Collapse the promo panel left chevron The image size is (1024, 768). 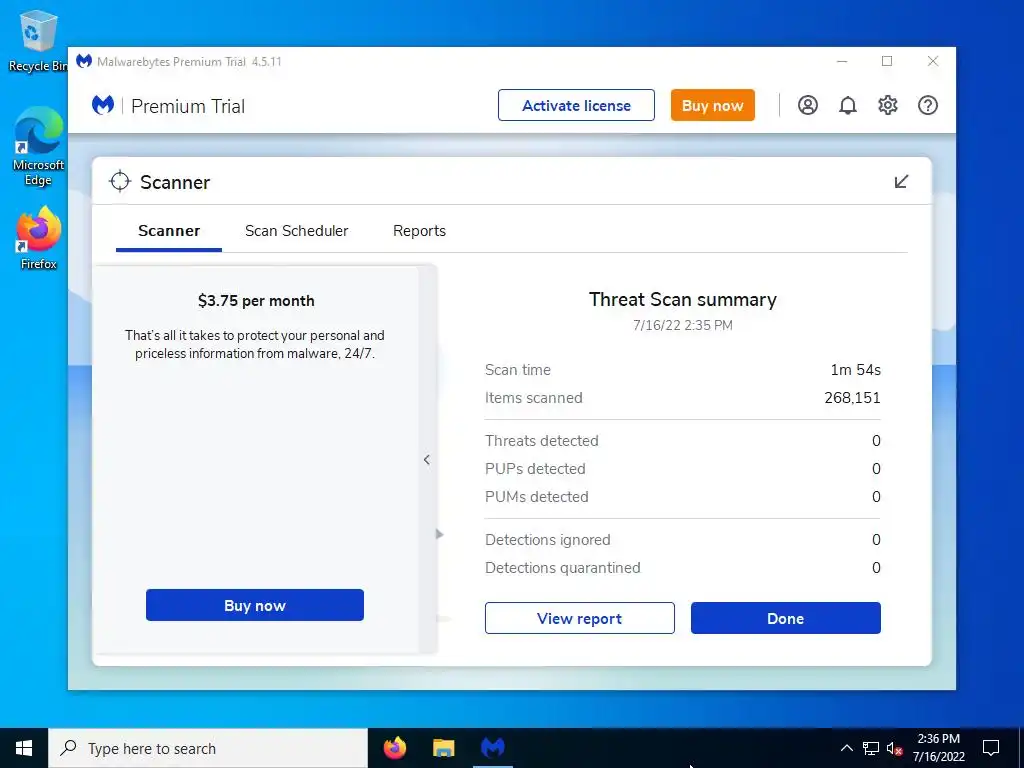click(426, 460)
